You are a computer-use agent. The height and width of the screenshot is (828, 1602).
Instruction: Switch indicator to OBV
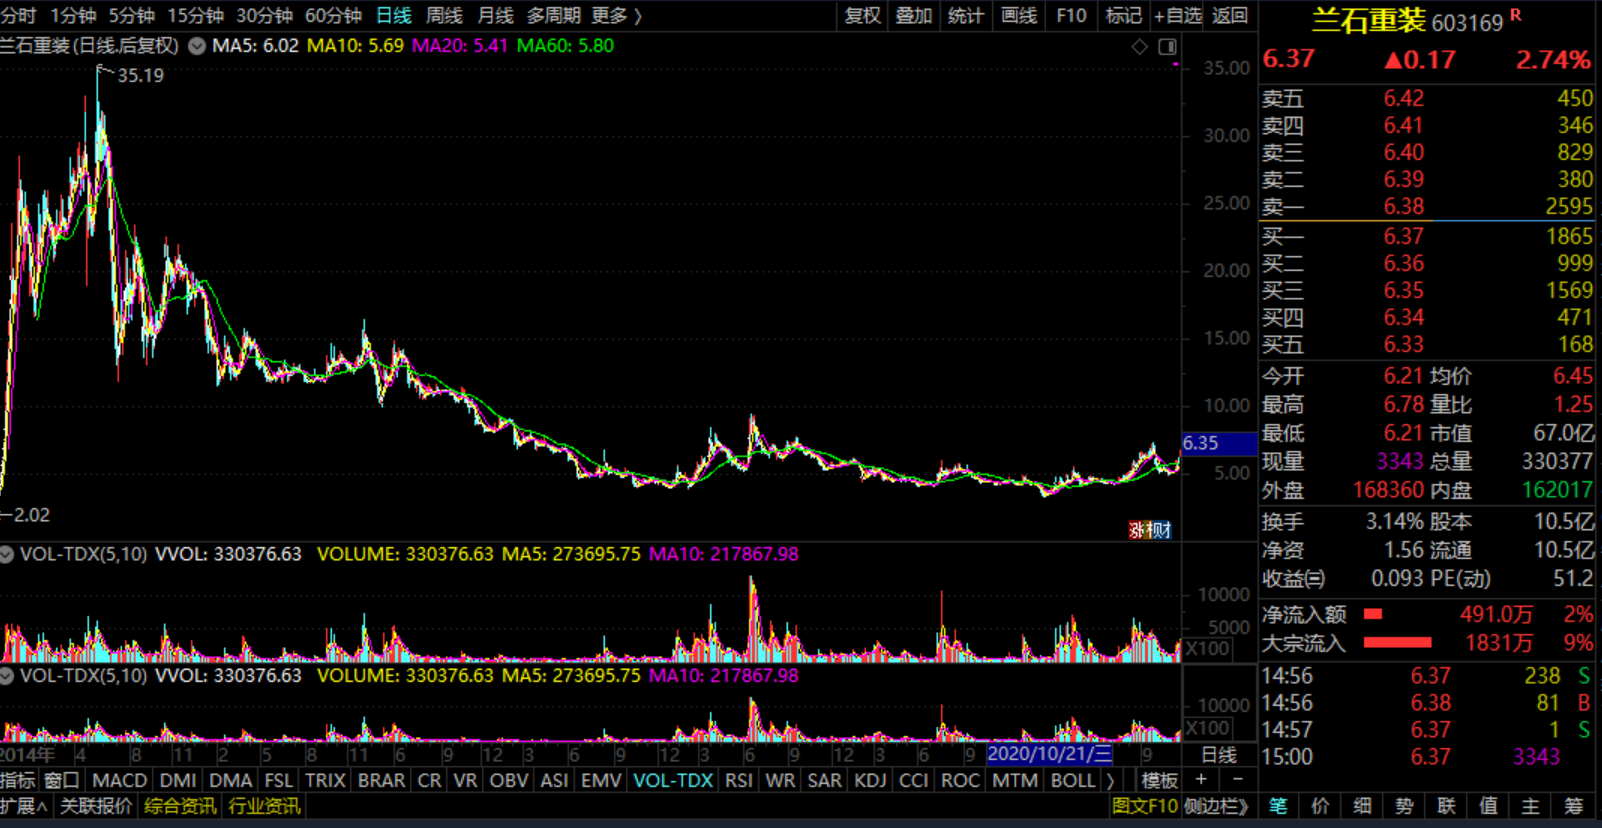point(509,780)
